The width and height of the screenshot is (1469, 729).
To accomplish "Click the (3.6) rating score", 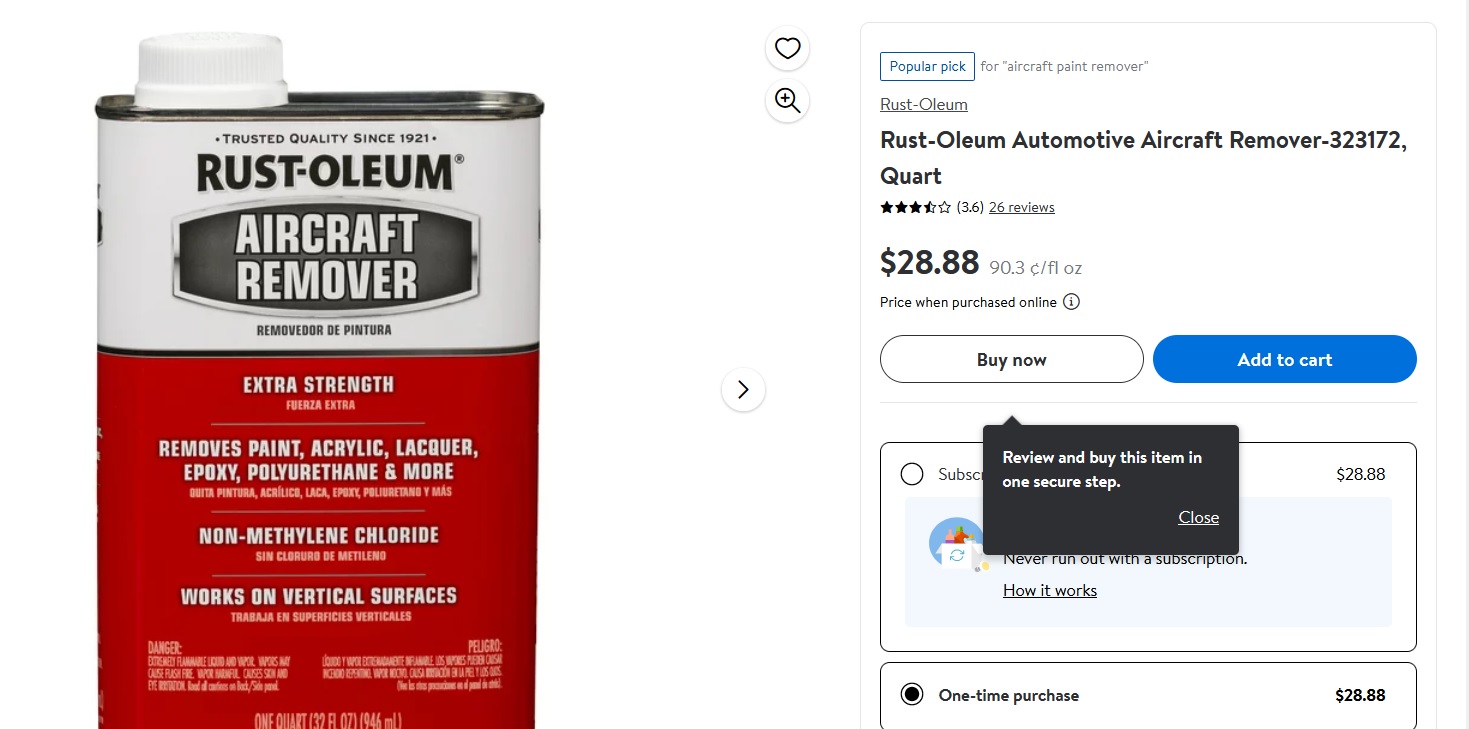I will click(x=970, y=208).
